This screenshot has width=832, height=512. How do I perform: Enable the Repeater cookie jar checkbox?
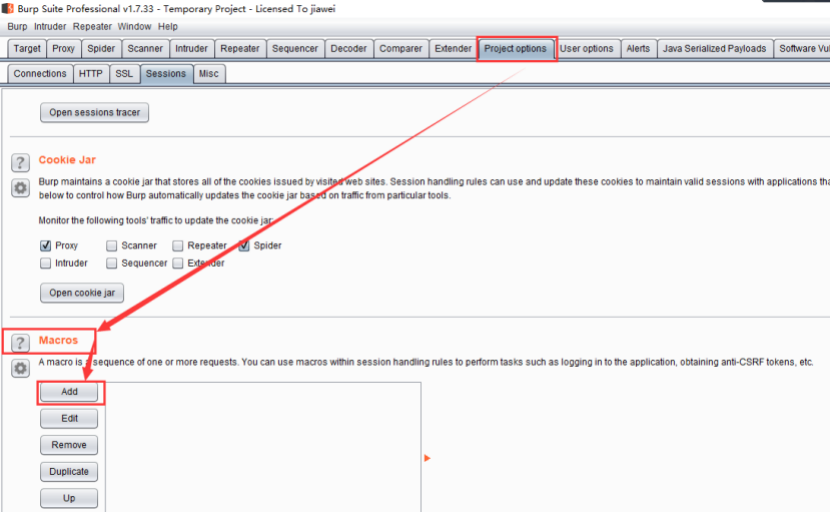(178, 246)
